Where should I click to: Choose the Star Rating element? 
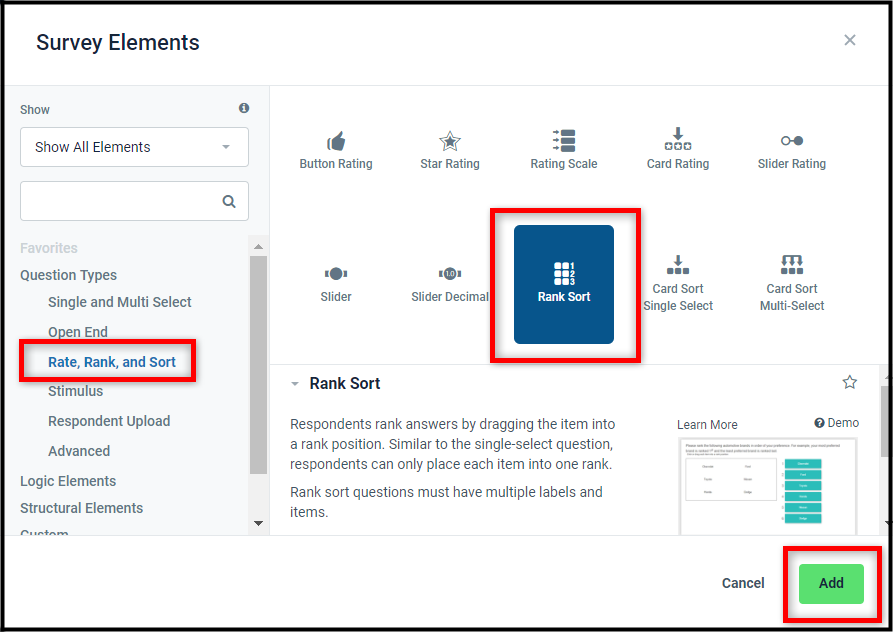(x=450, y=151)
